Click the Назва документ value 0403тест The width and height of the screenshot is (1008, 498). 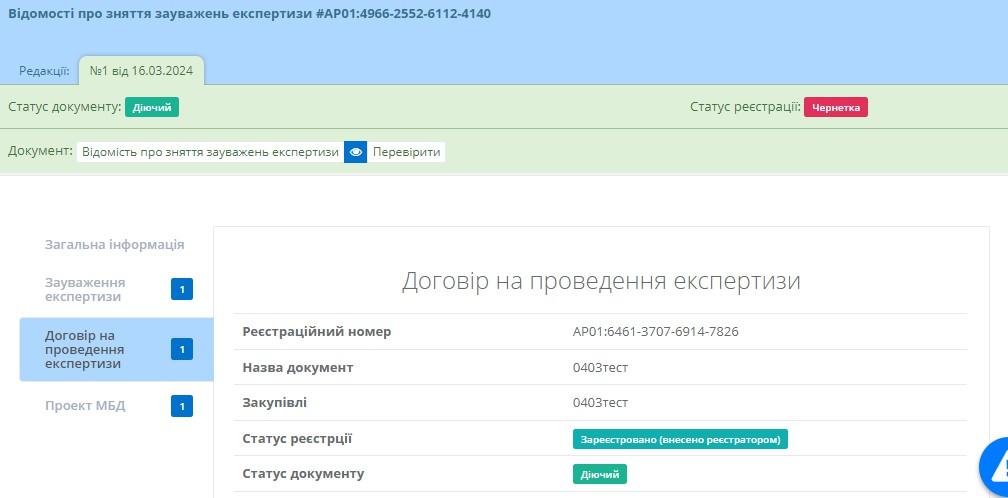(x=600, y=367)
